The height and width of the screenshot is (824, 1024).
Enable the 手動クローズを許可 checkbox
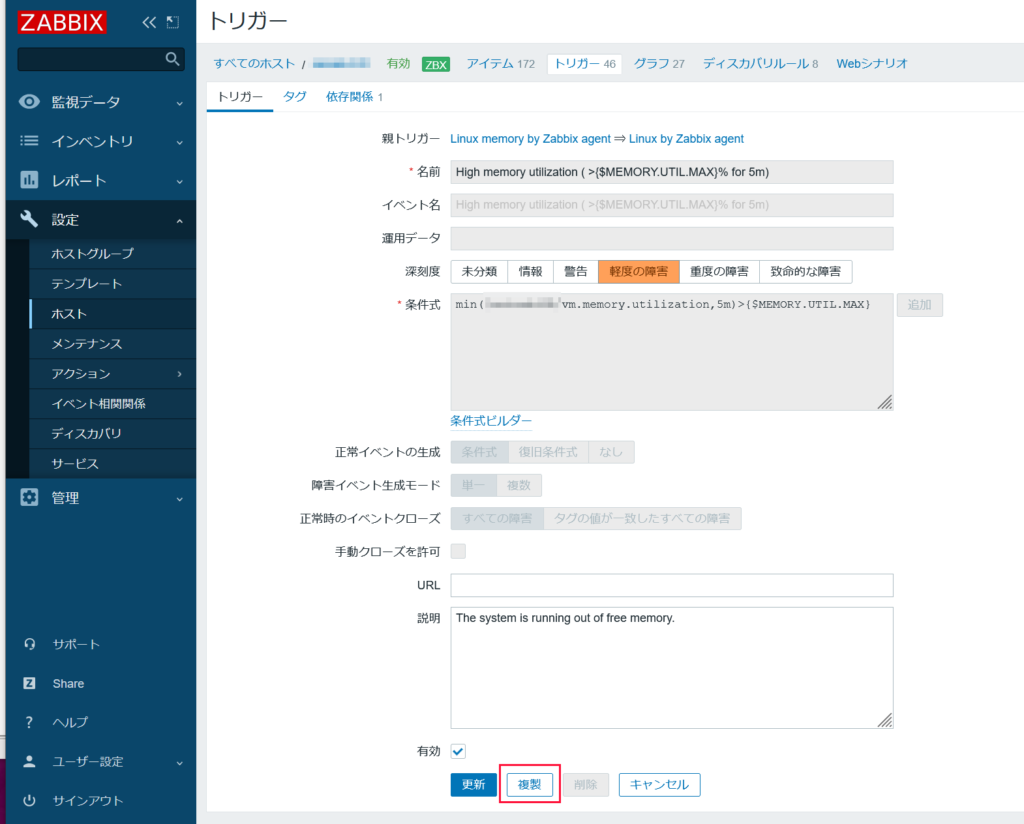[x=457, y=551]
